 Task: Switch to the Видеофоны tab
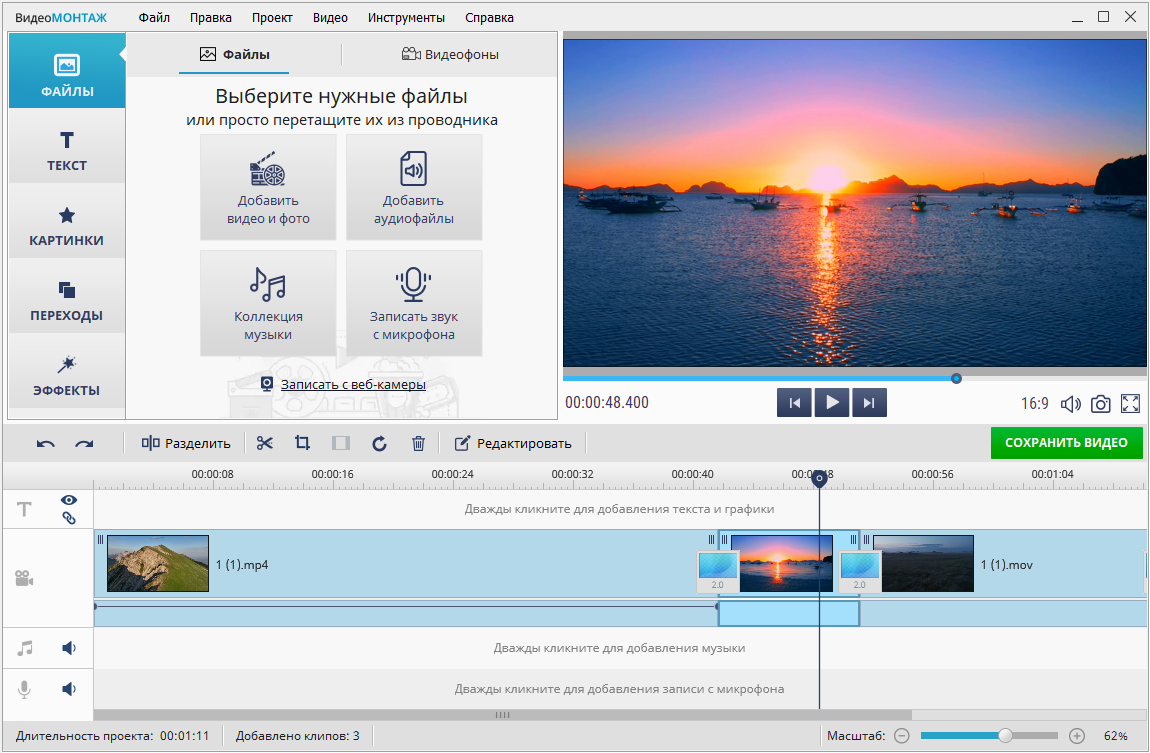pos(450,54)
